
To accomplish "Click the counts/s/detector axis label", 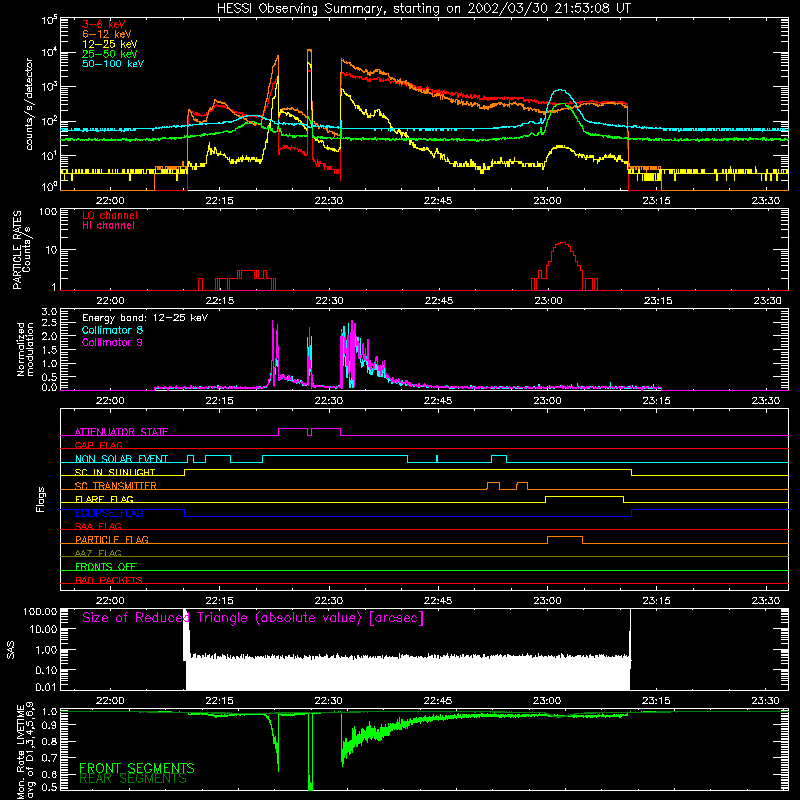I will (x=29, y=104).
